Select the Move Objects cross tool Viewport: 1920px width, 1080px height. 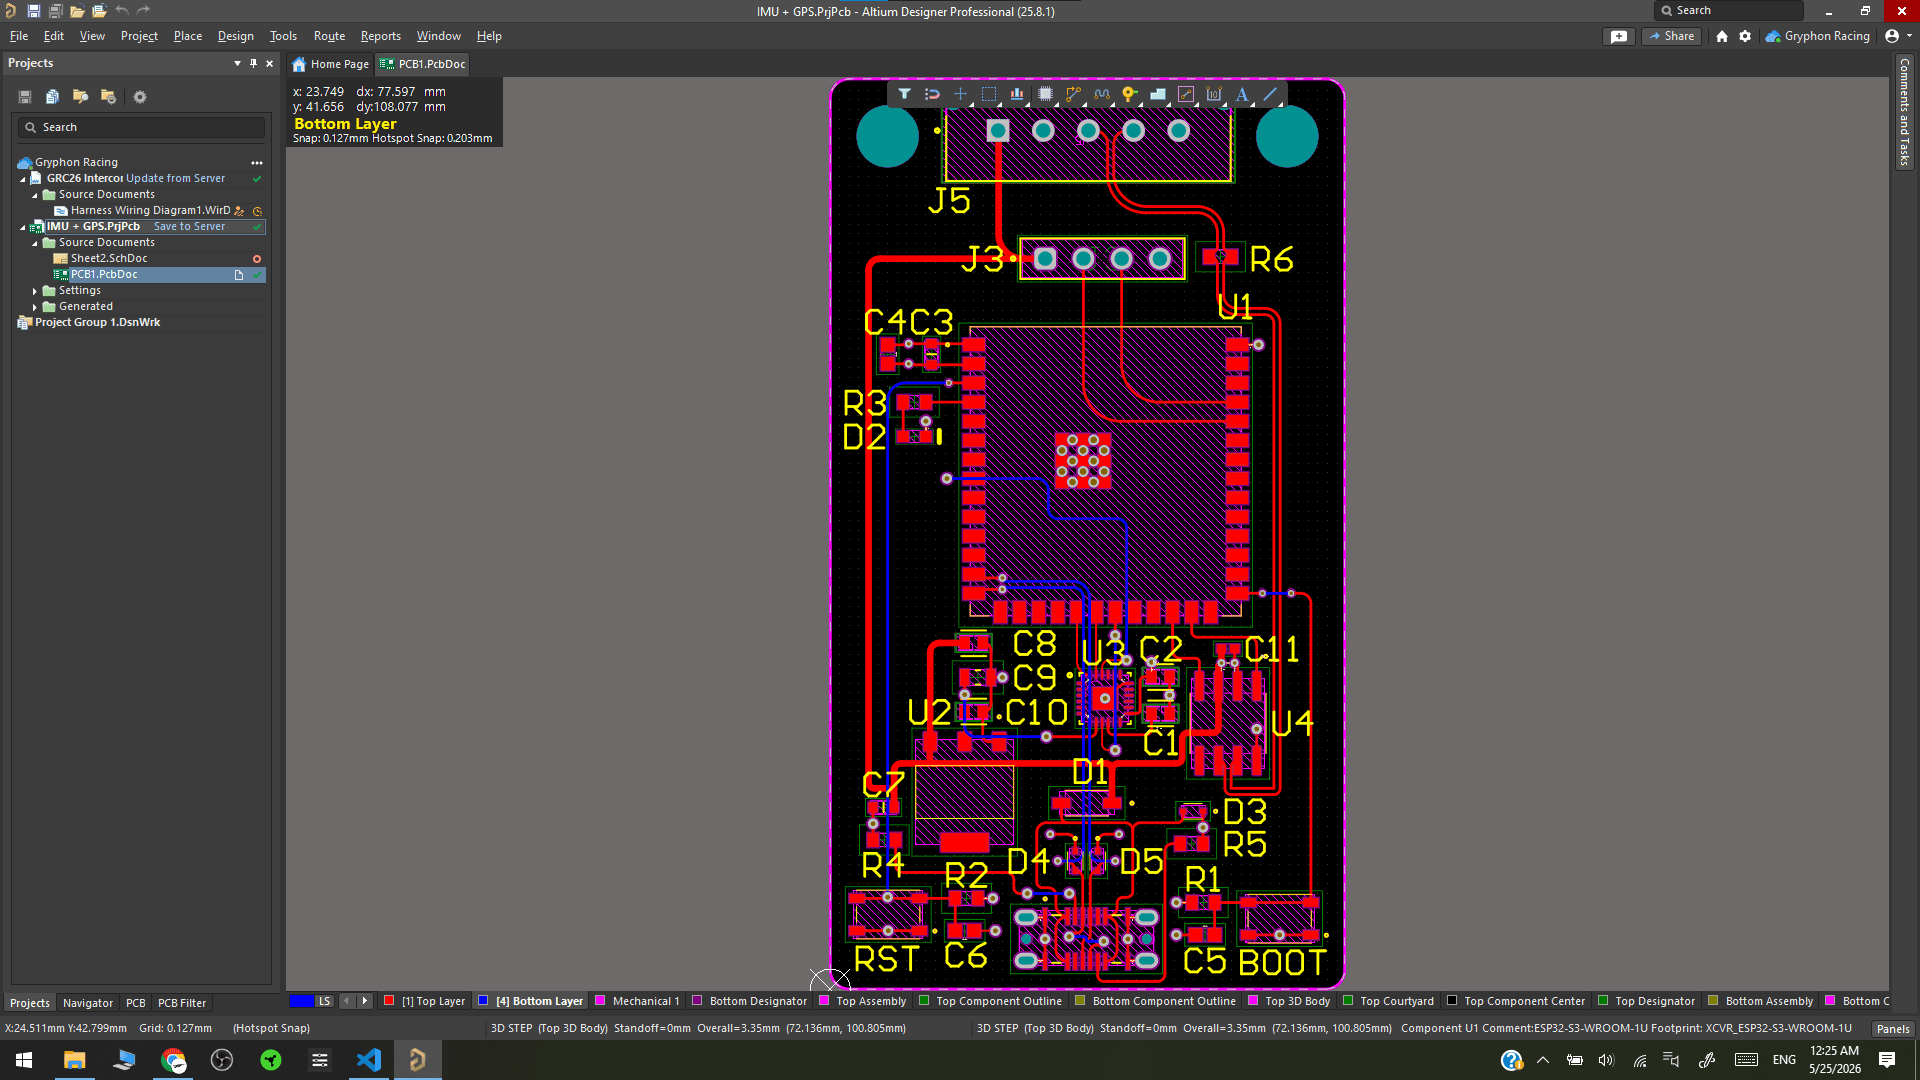(960, 94)
